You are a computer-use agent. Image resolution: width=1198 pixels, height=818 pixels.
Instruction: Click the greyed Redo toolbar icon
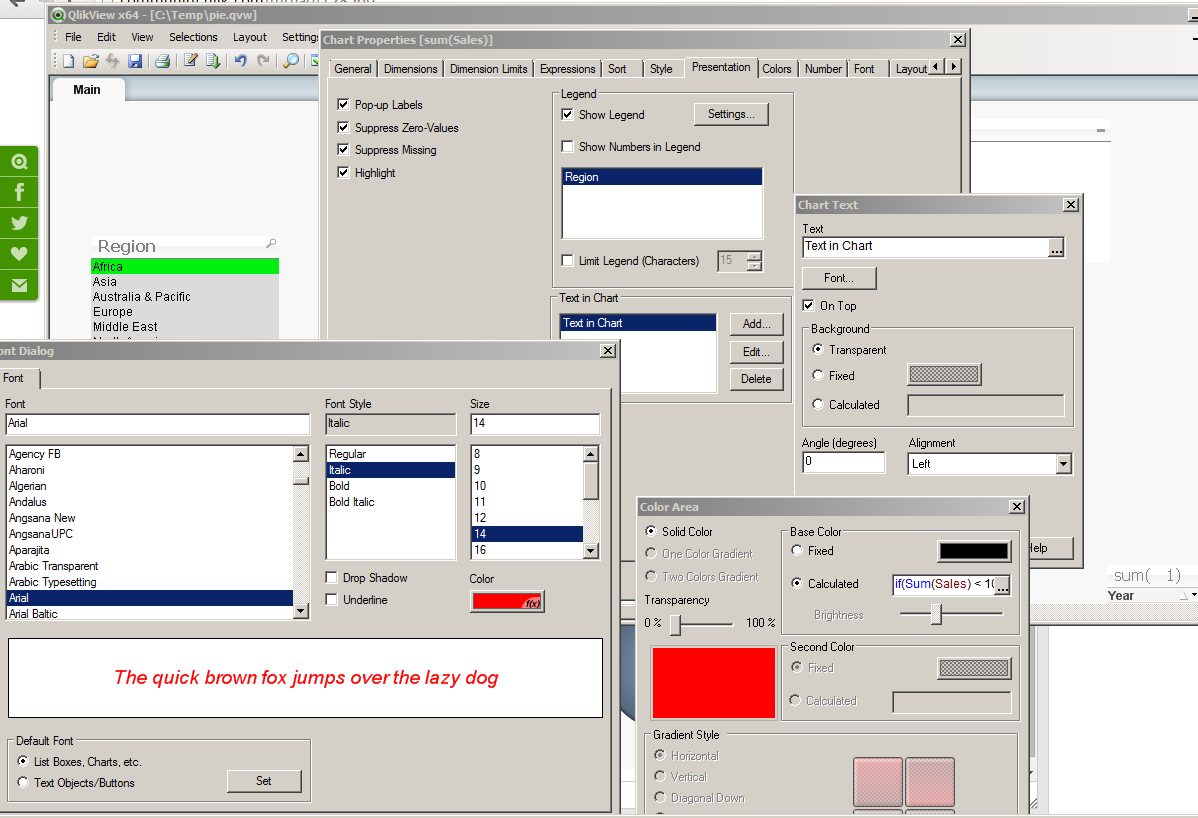(x=264, y=60)
